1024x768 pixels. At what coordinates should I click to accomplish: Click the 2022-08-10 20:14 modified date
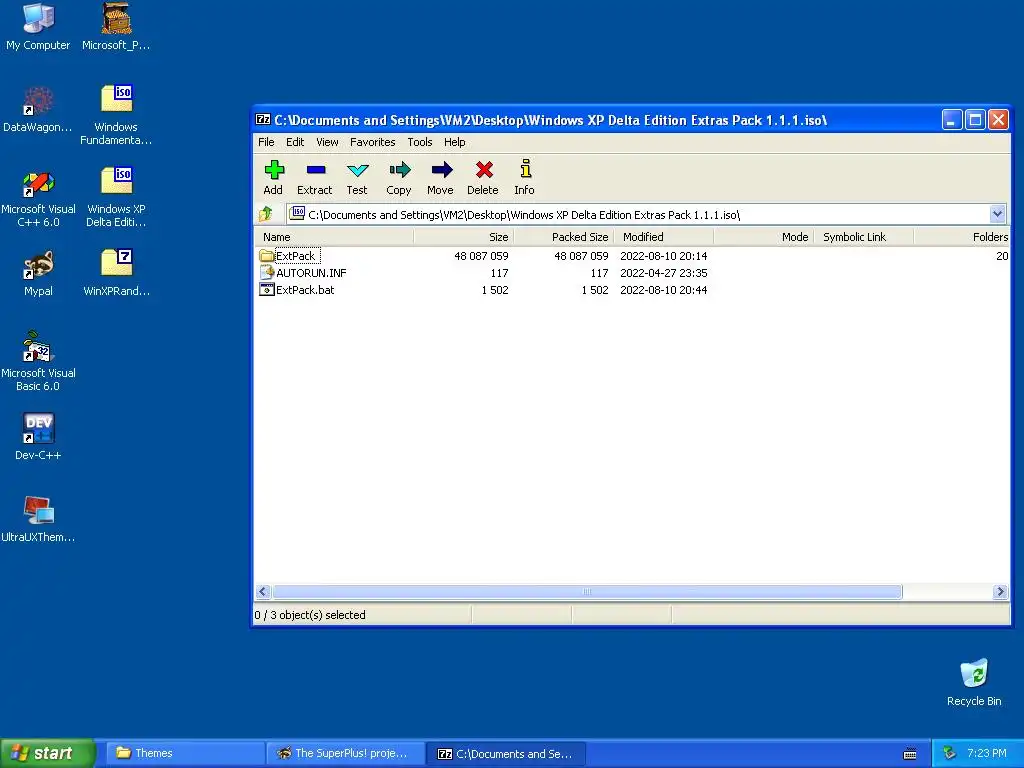click(x=664, y=256)
